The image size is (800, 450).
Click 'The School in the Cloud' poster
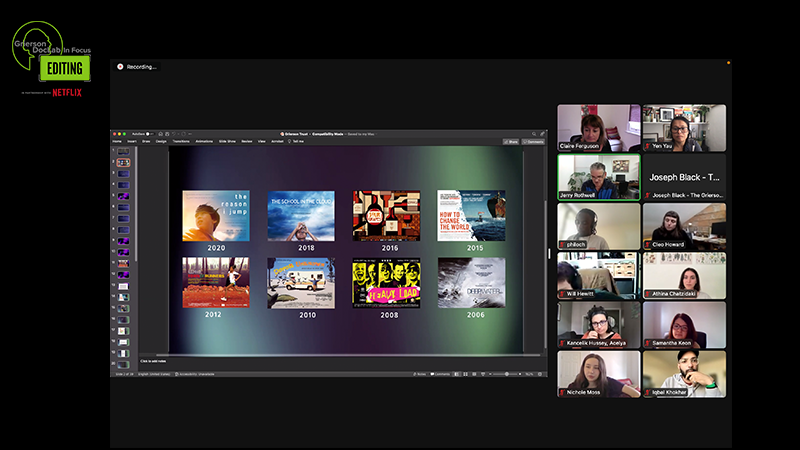[301, 216]
